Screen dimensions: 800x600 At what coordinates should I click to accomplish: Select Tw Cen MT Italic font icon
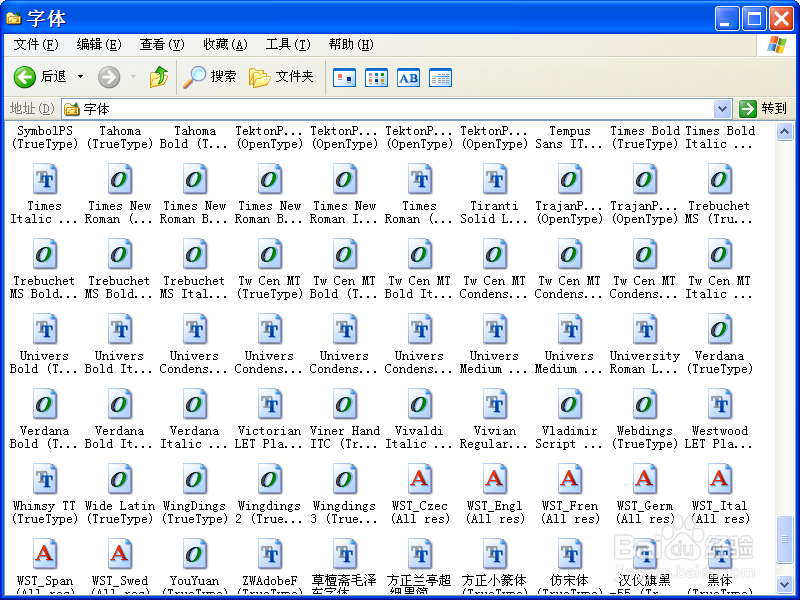[x=720, y=254]
